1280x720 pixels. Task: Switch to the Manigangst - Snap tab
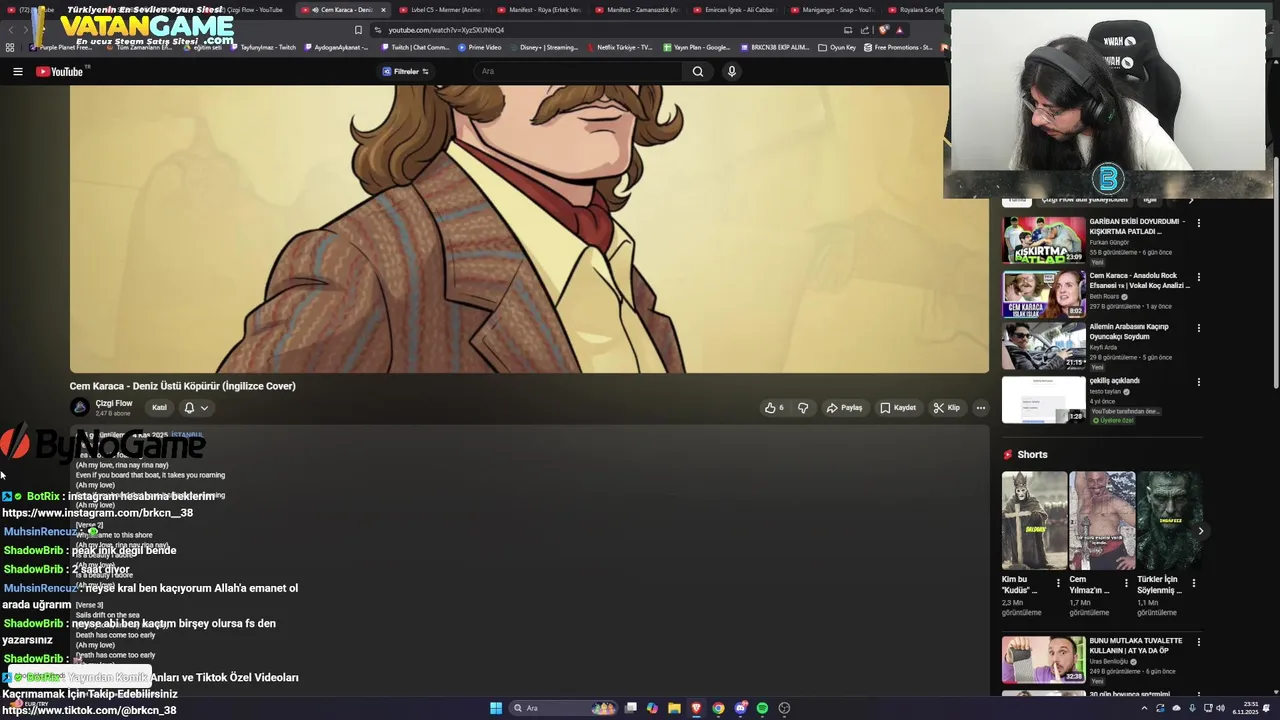pyautogui.click(x=832, y=10)
